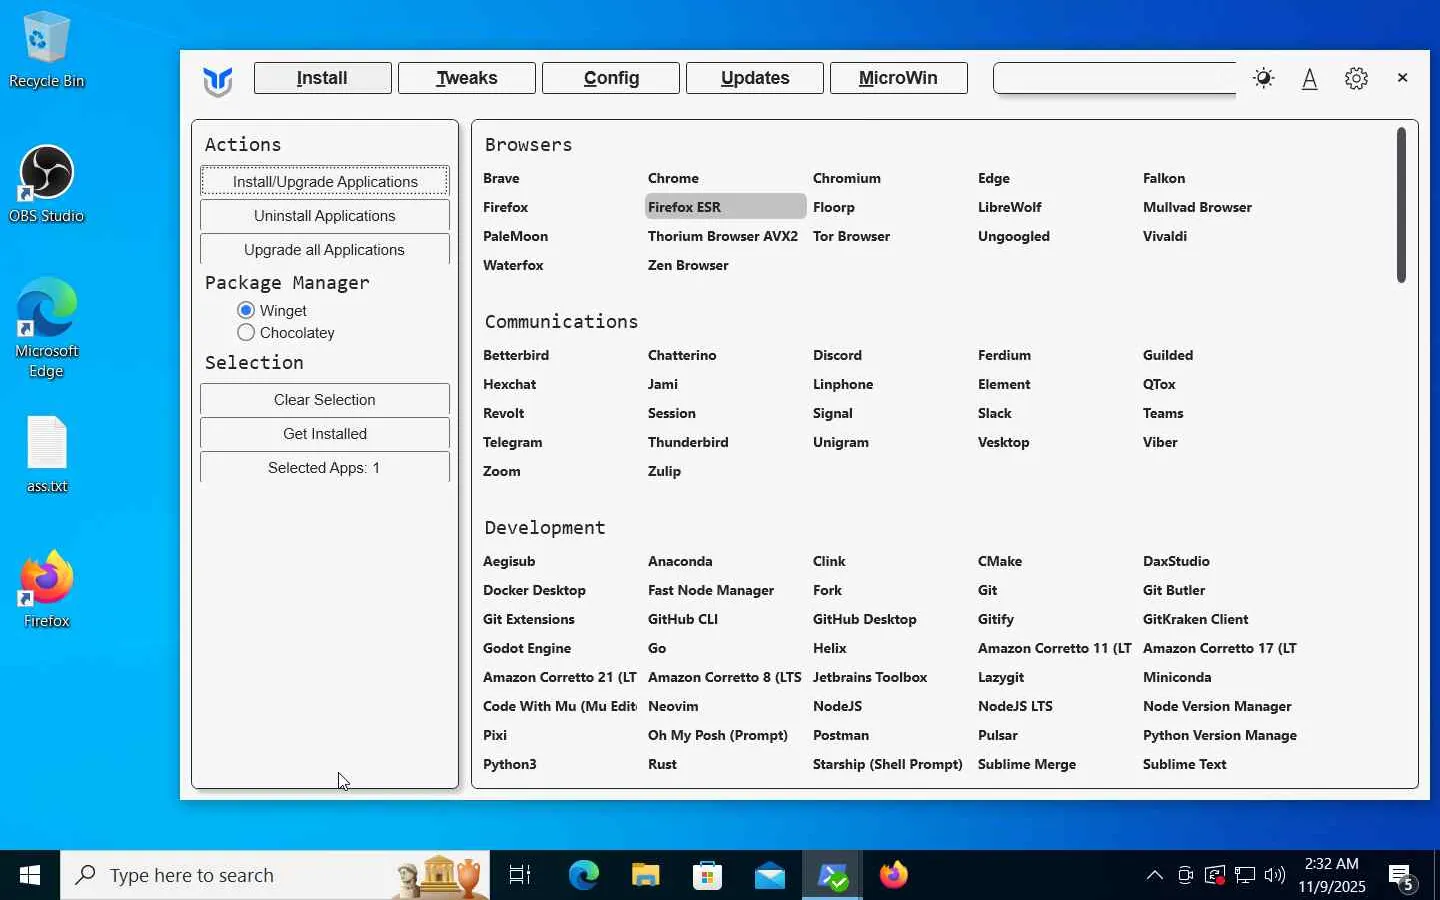
Task: Show the Selected Apps: 1 list
Action: 325,467
